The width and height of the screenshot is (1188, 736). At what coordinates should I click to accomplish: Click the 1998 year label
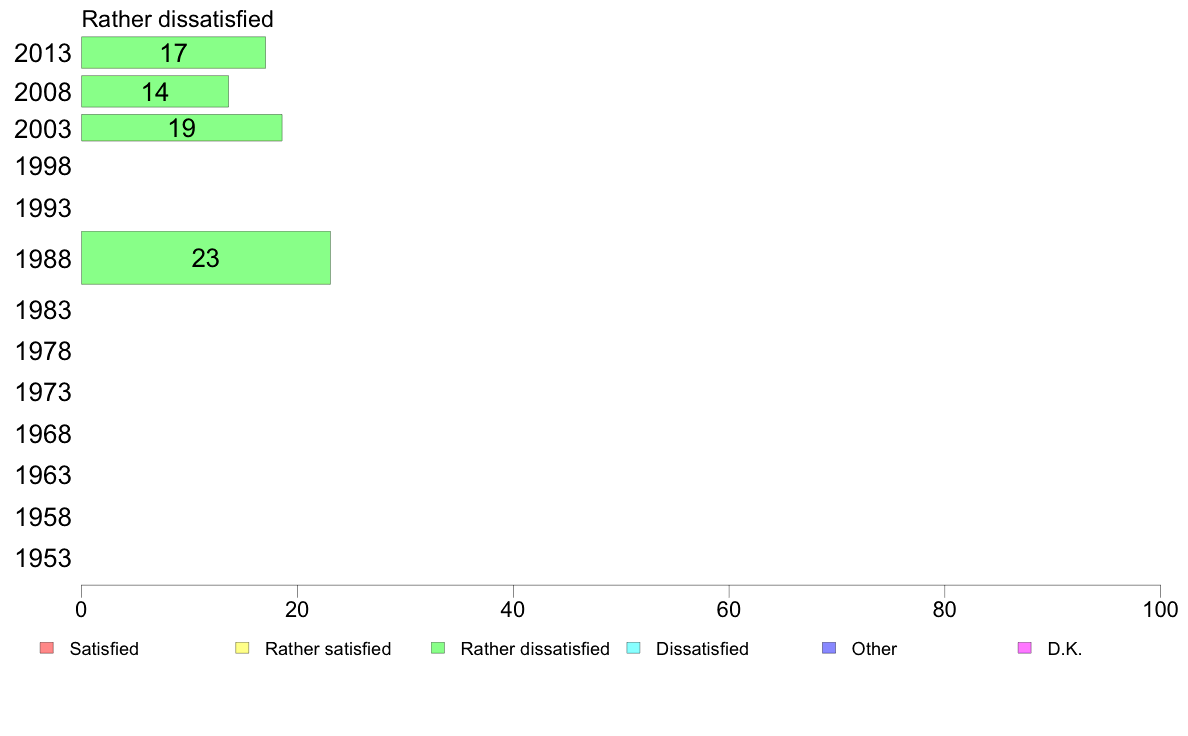[43, 167]
